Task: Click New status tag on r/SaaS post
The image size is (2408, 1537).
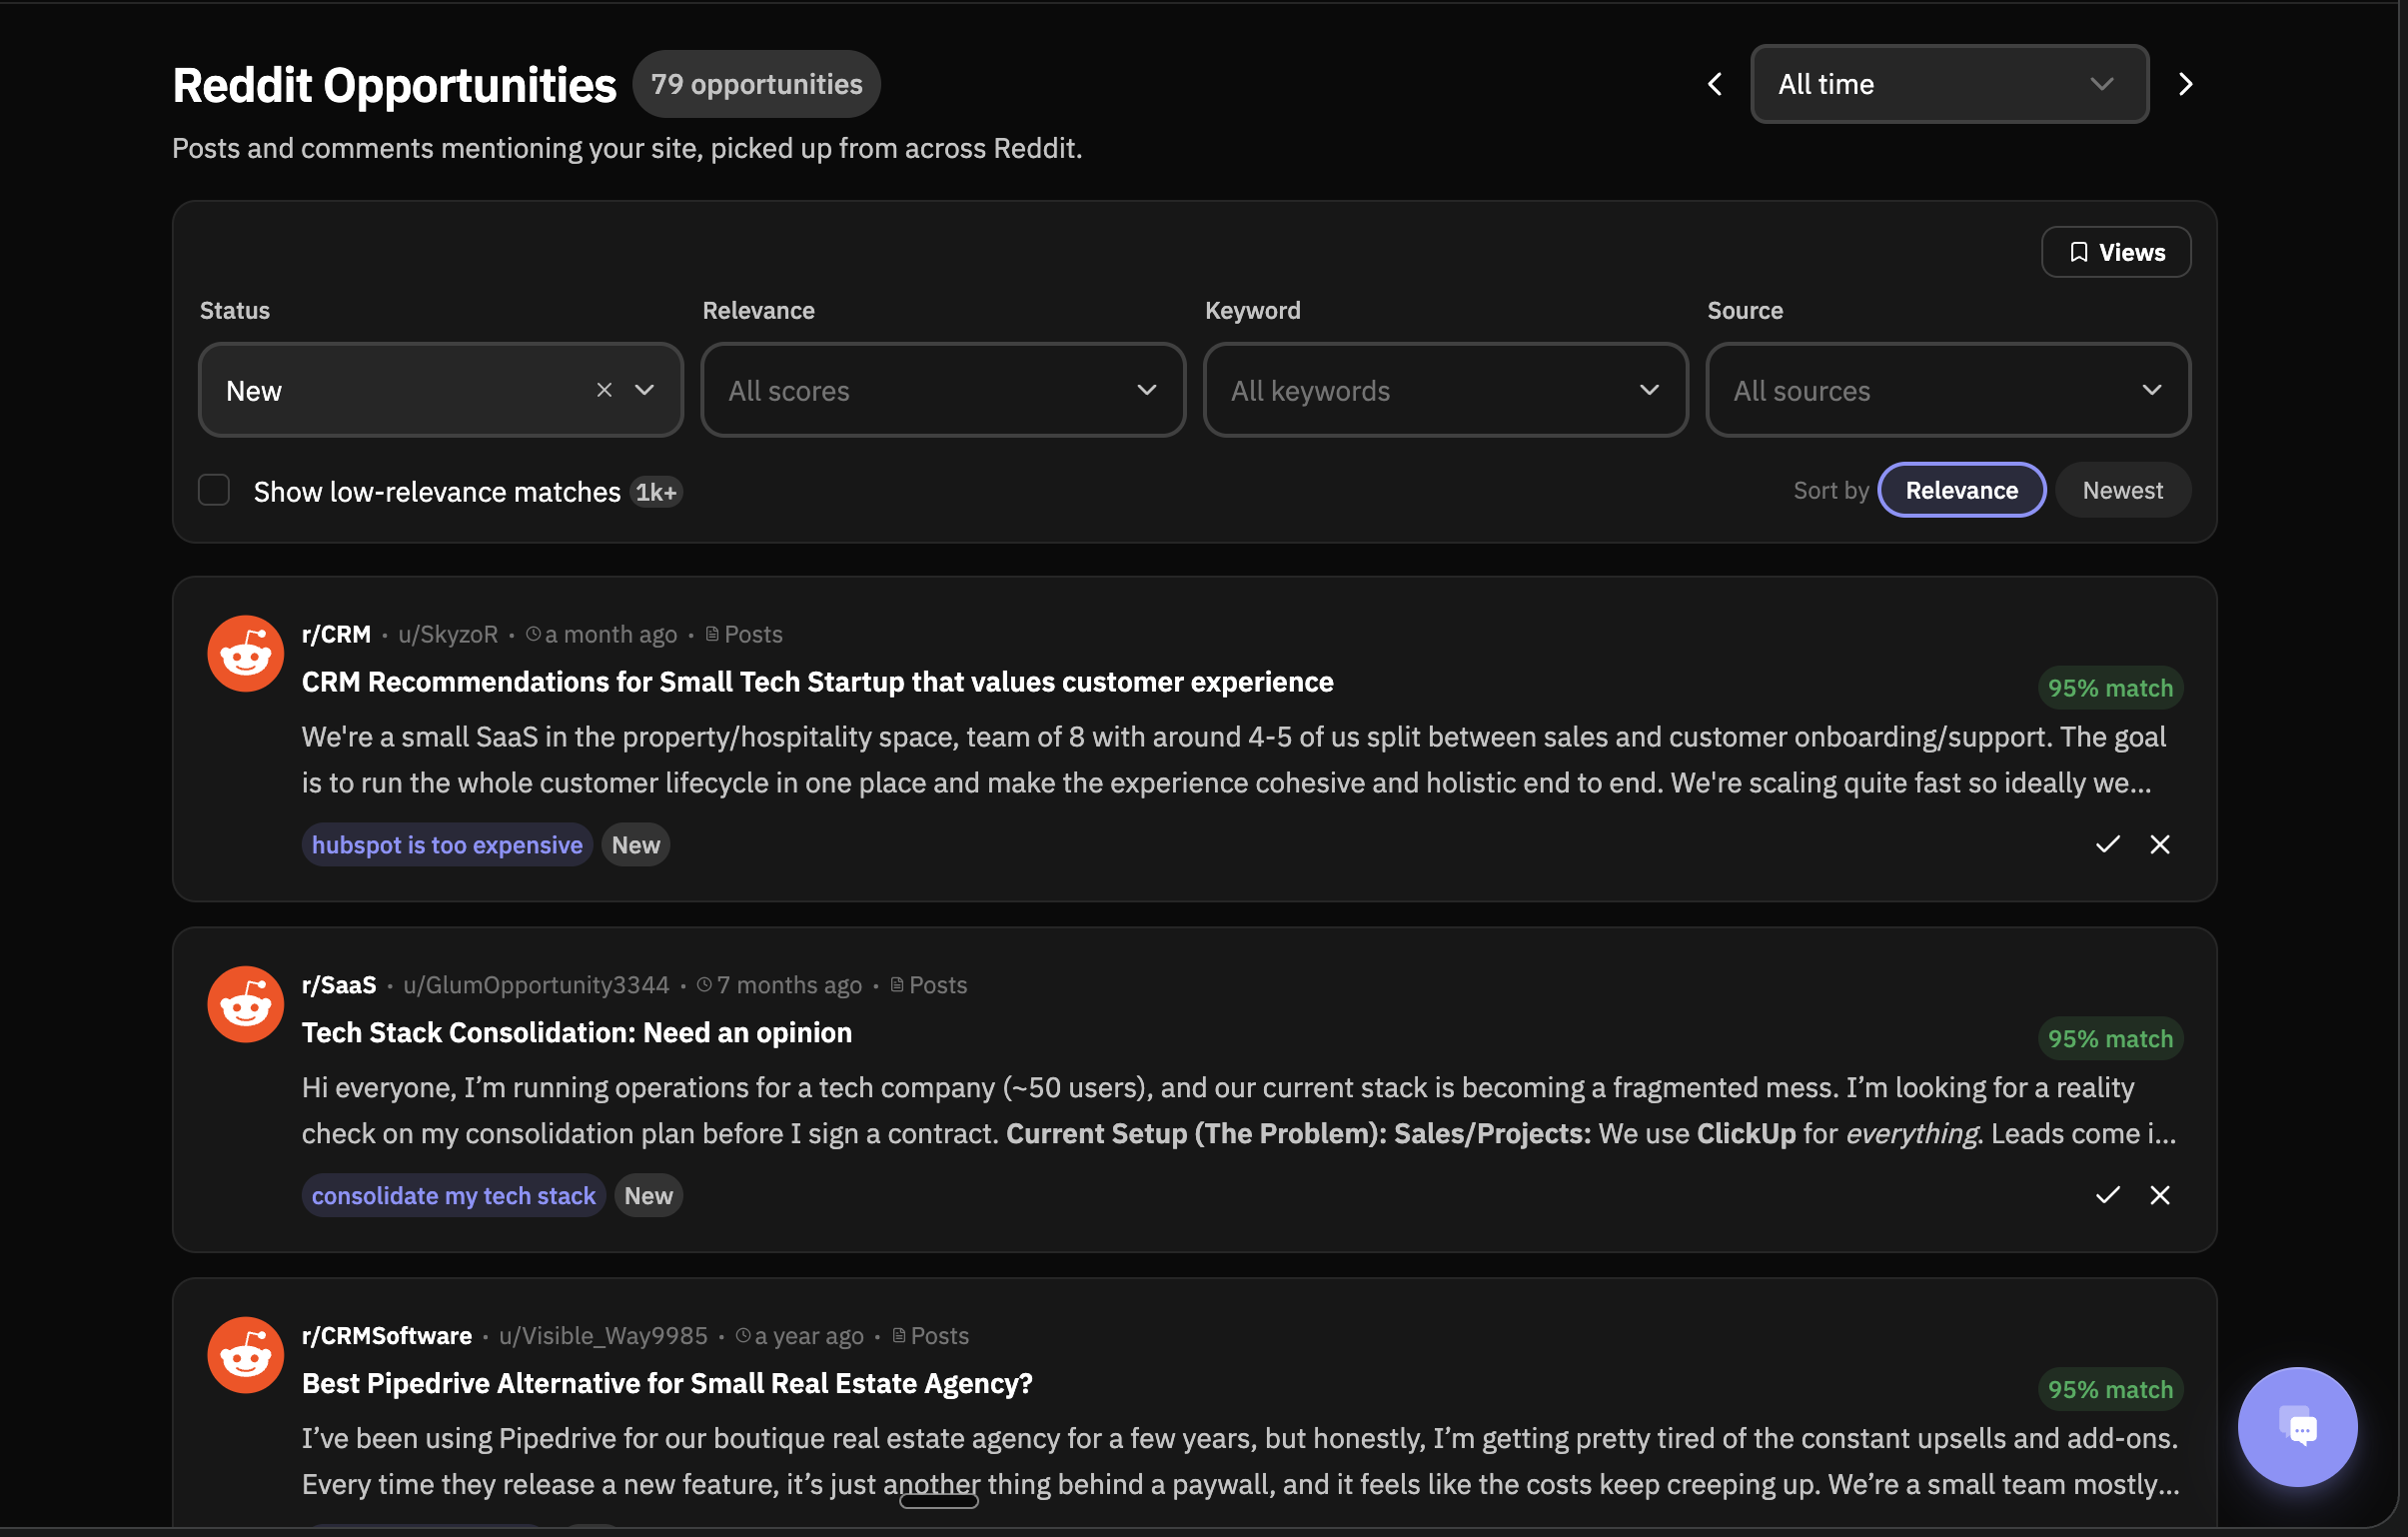Action: tap(649, 1196)
